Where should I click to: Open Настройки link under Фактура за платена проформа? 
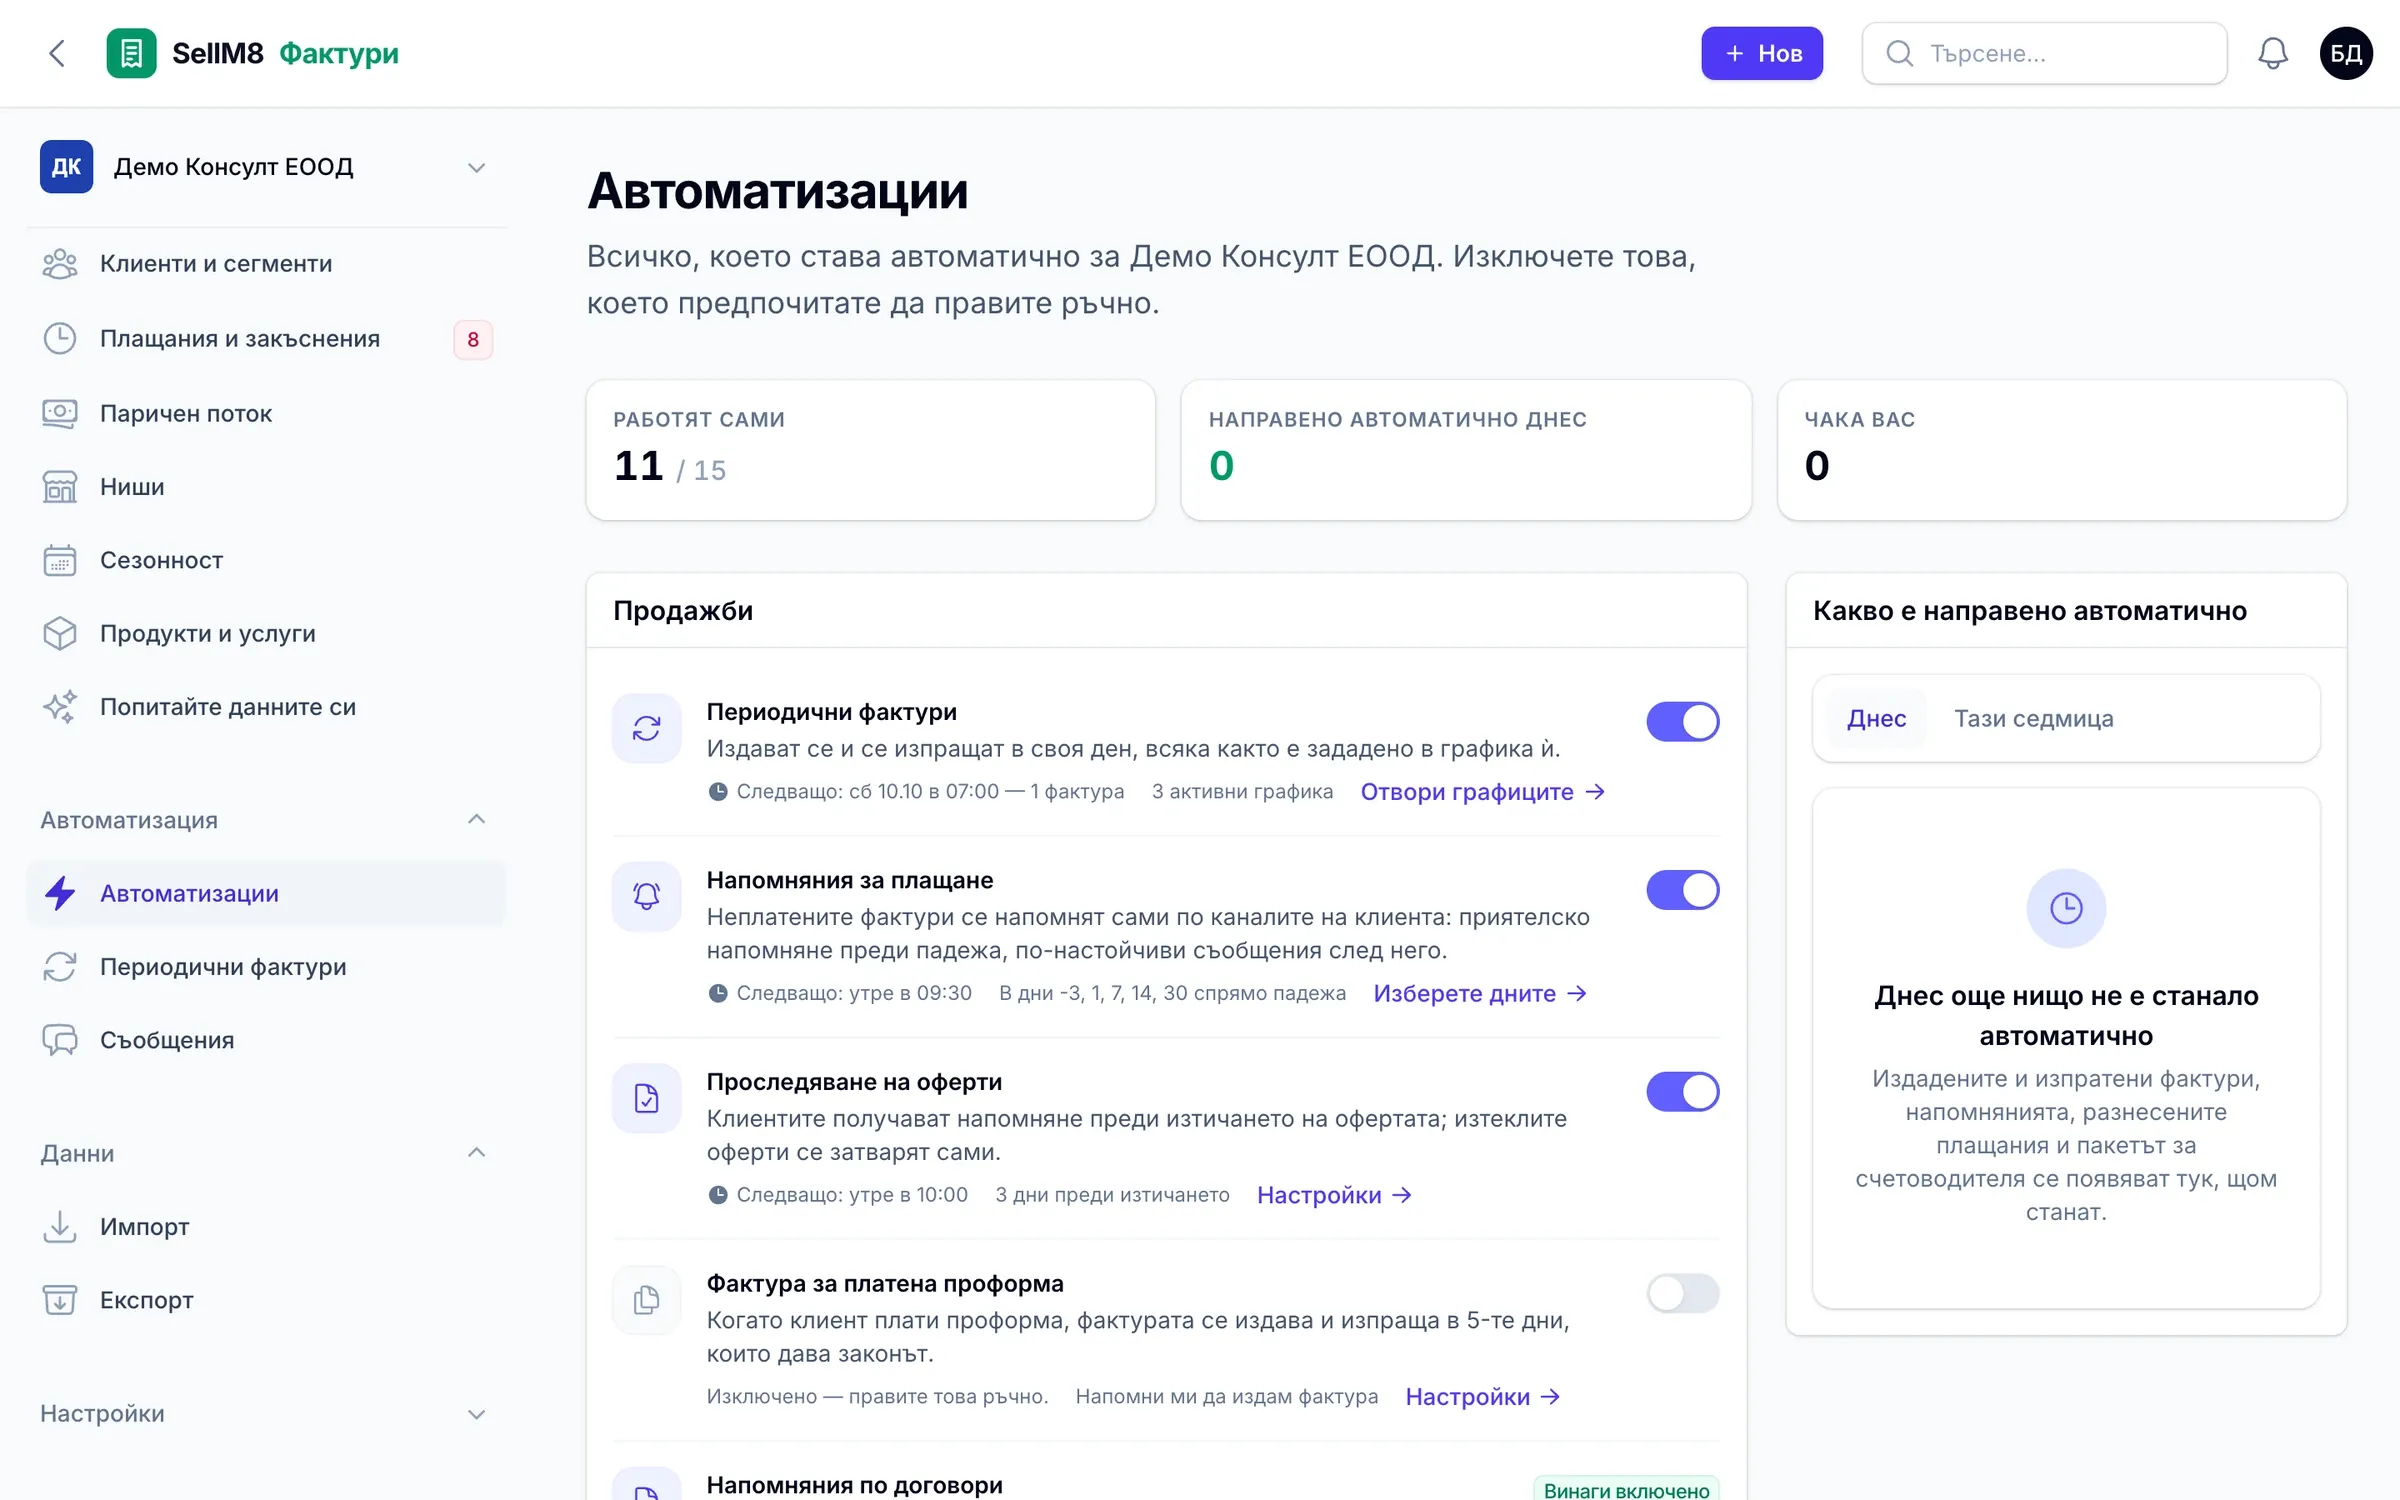pyautogui.click(x=1483, y=1397)
